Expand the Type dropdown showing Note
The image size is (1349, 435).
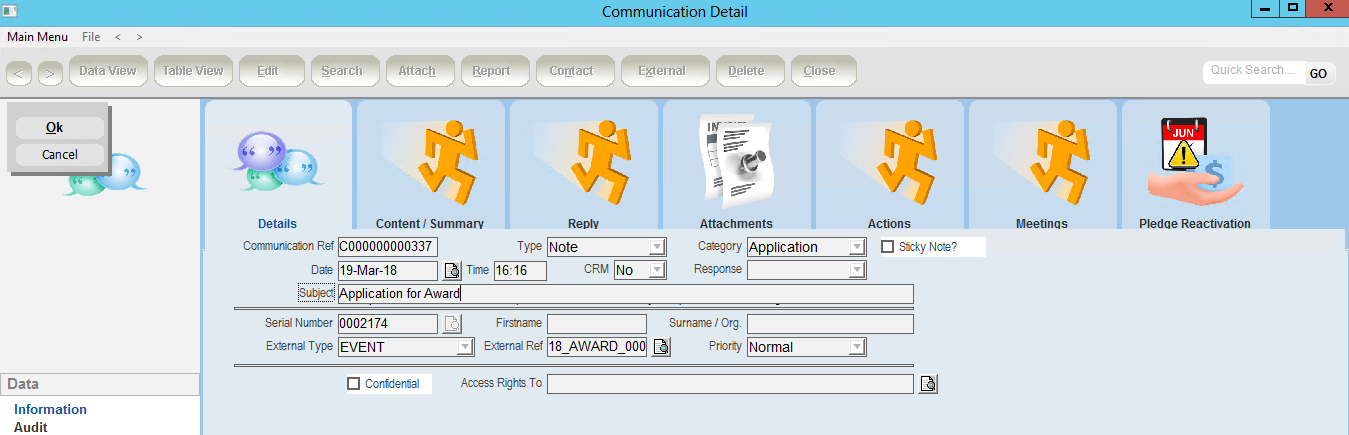pyautogui.click(x=657, y=247)
